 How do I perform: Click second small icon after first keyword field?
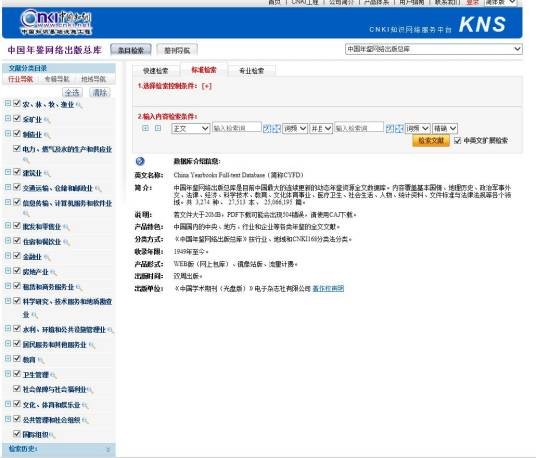tap(277, 129)
